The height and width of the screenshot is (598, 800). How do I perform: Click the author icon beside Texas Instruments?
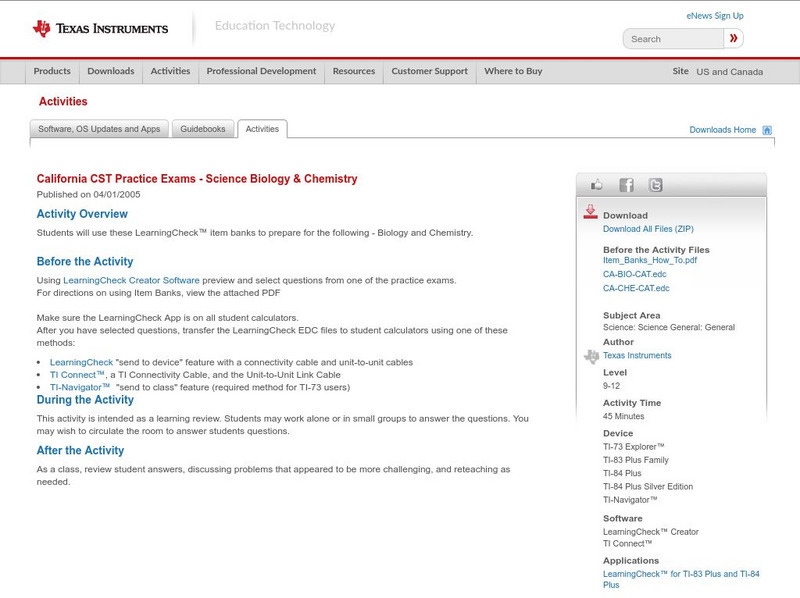[x=592, y=354]
